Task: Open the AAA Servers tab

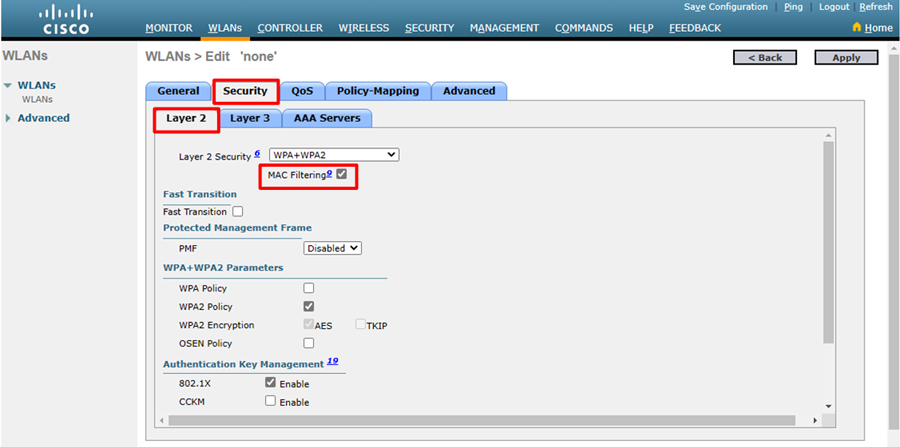Action: click(326, 118)
